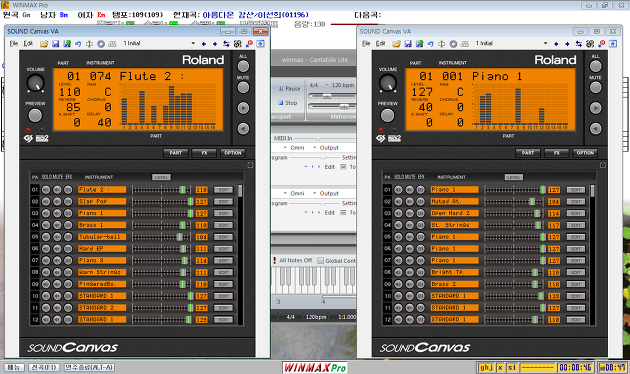Toggle Global Control checkbox in Cantabile window

click(x=320, y=261)
